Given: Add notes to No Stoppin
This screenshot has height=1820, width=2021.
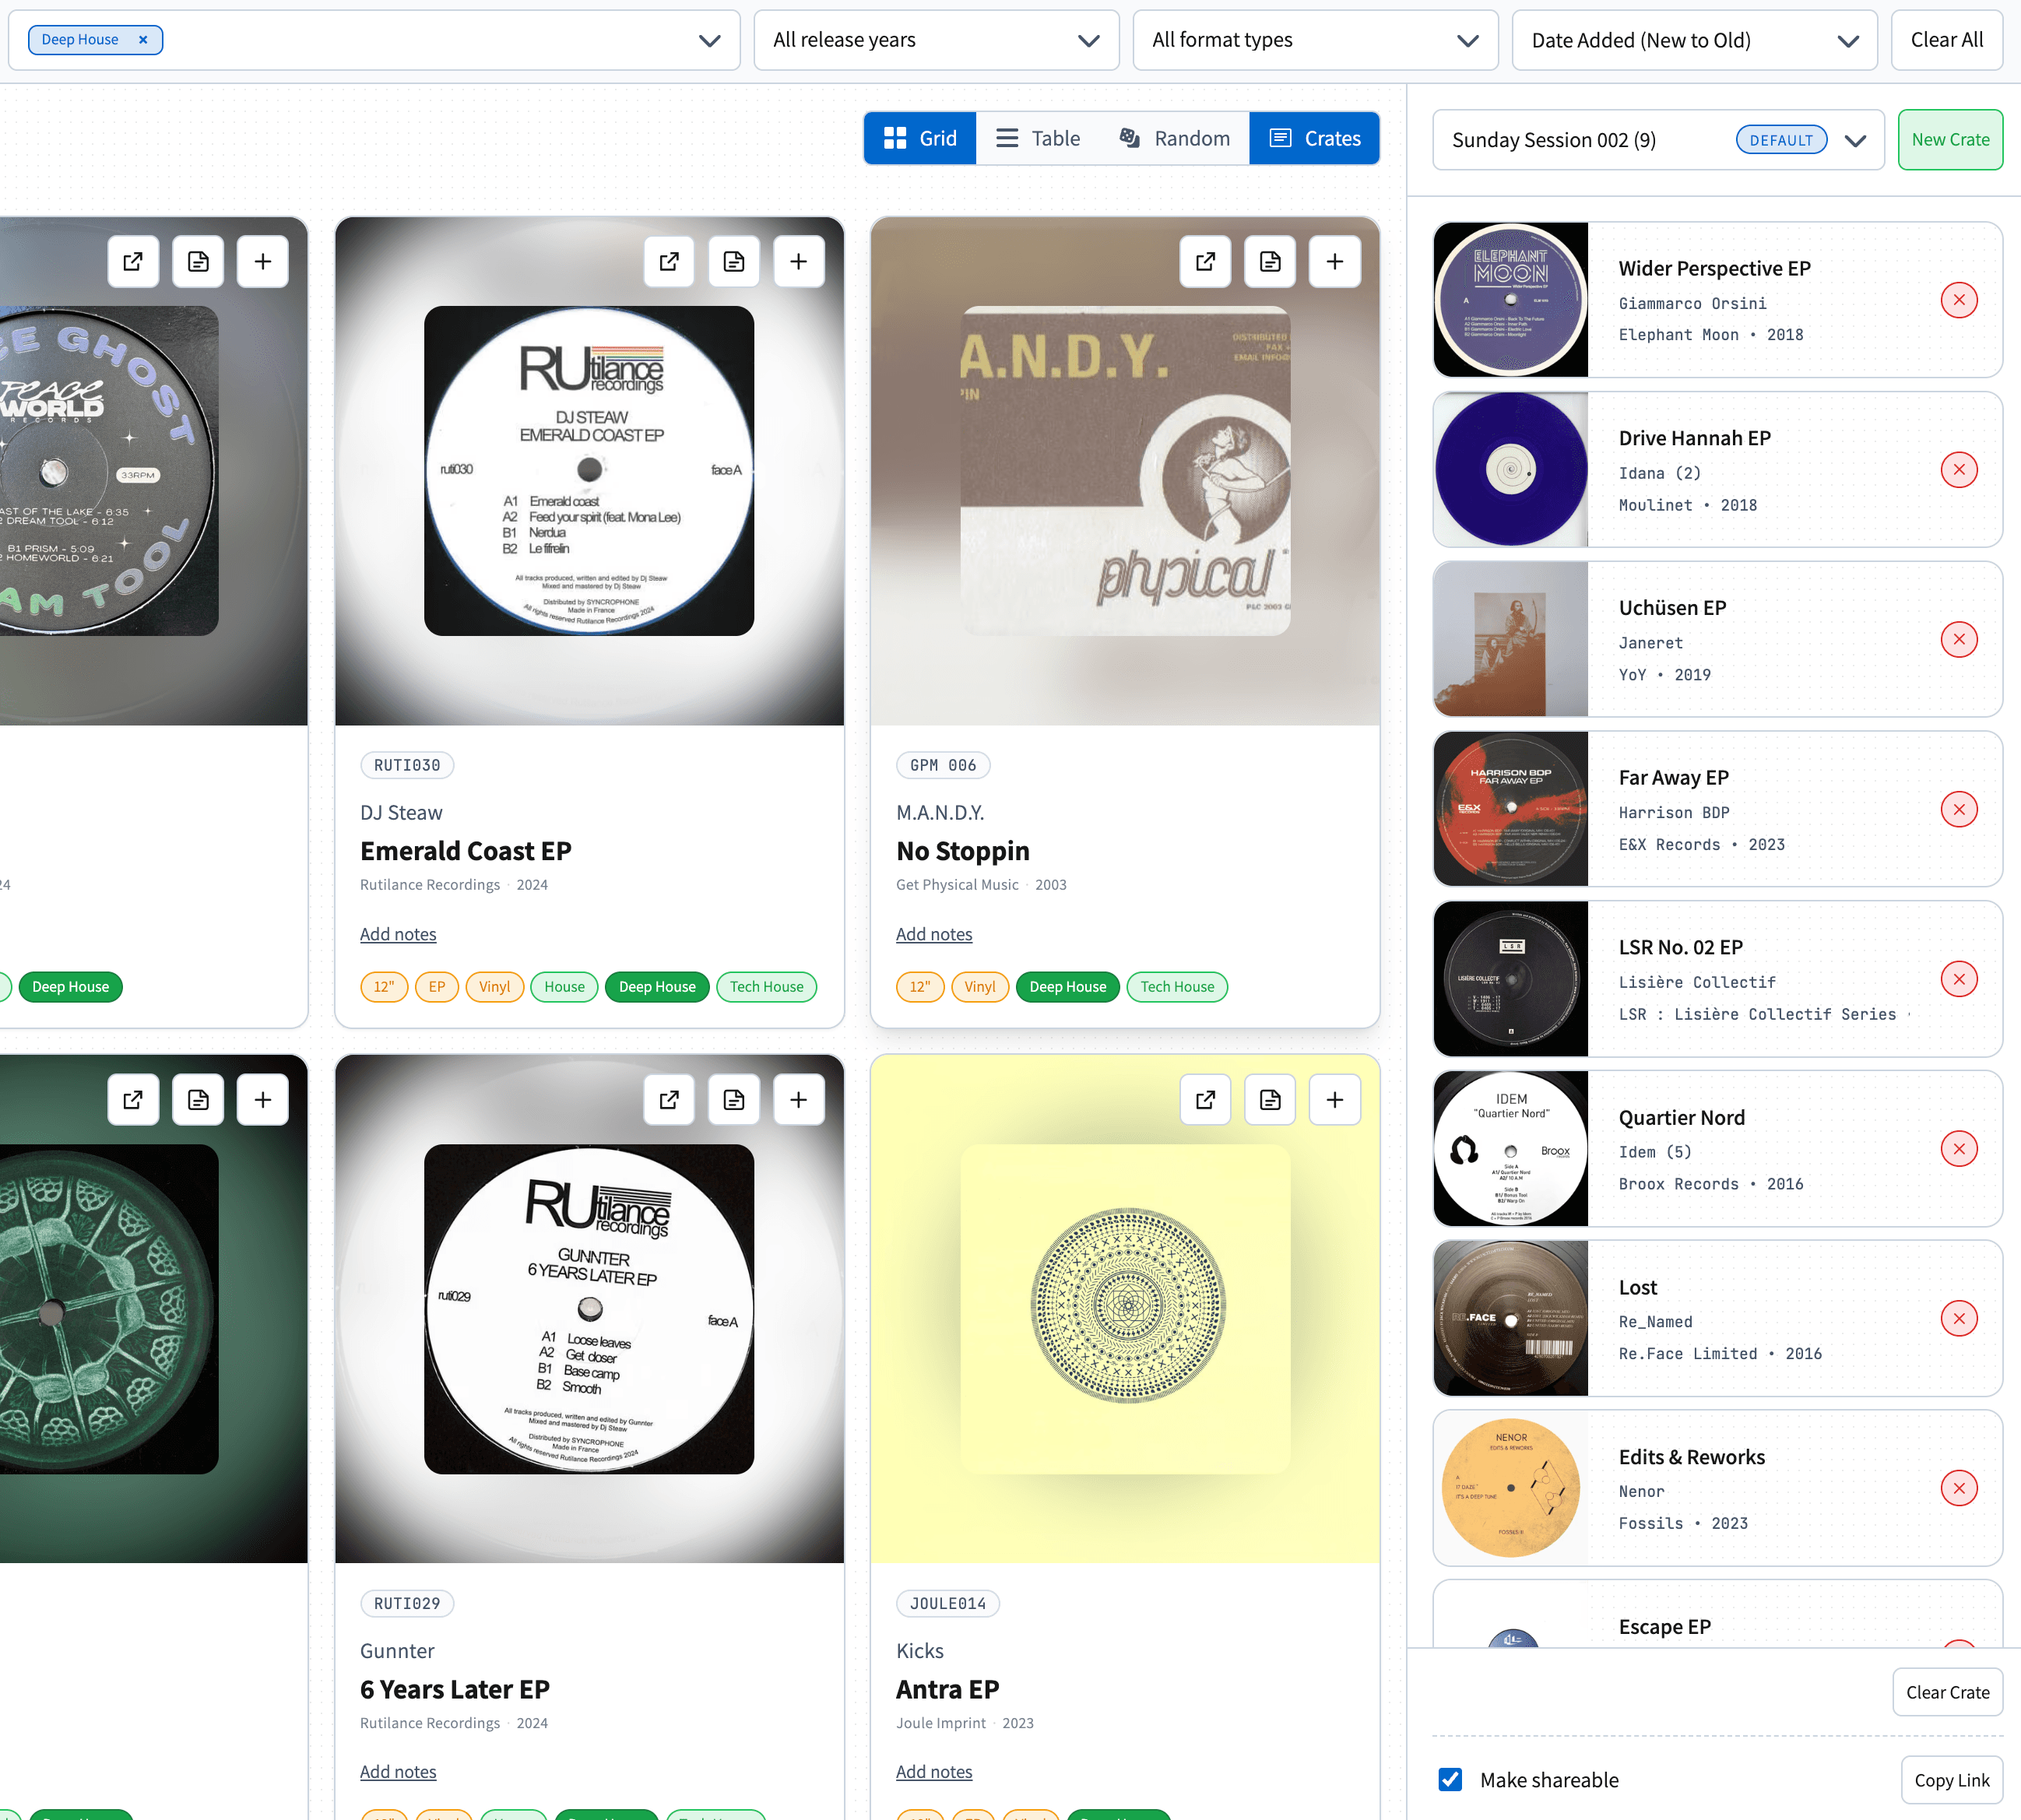Looking at the screenshot, I should point(934,934).
